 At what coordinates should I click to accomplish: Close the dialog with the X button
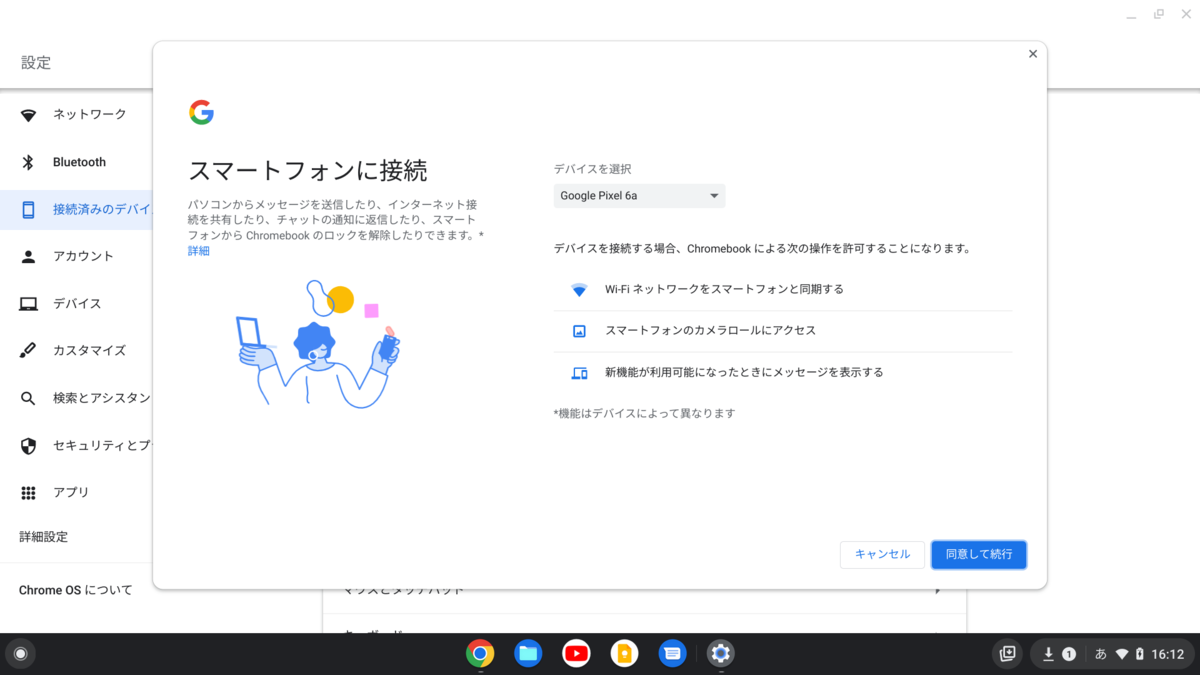[1033, 54]
